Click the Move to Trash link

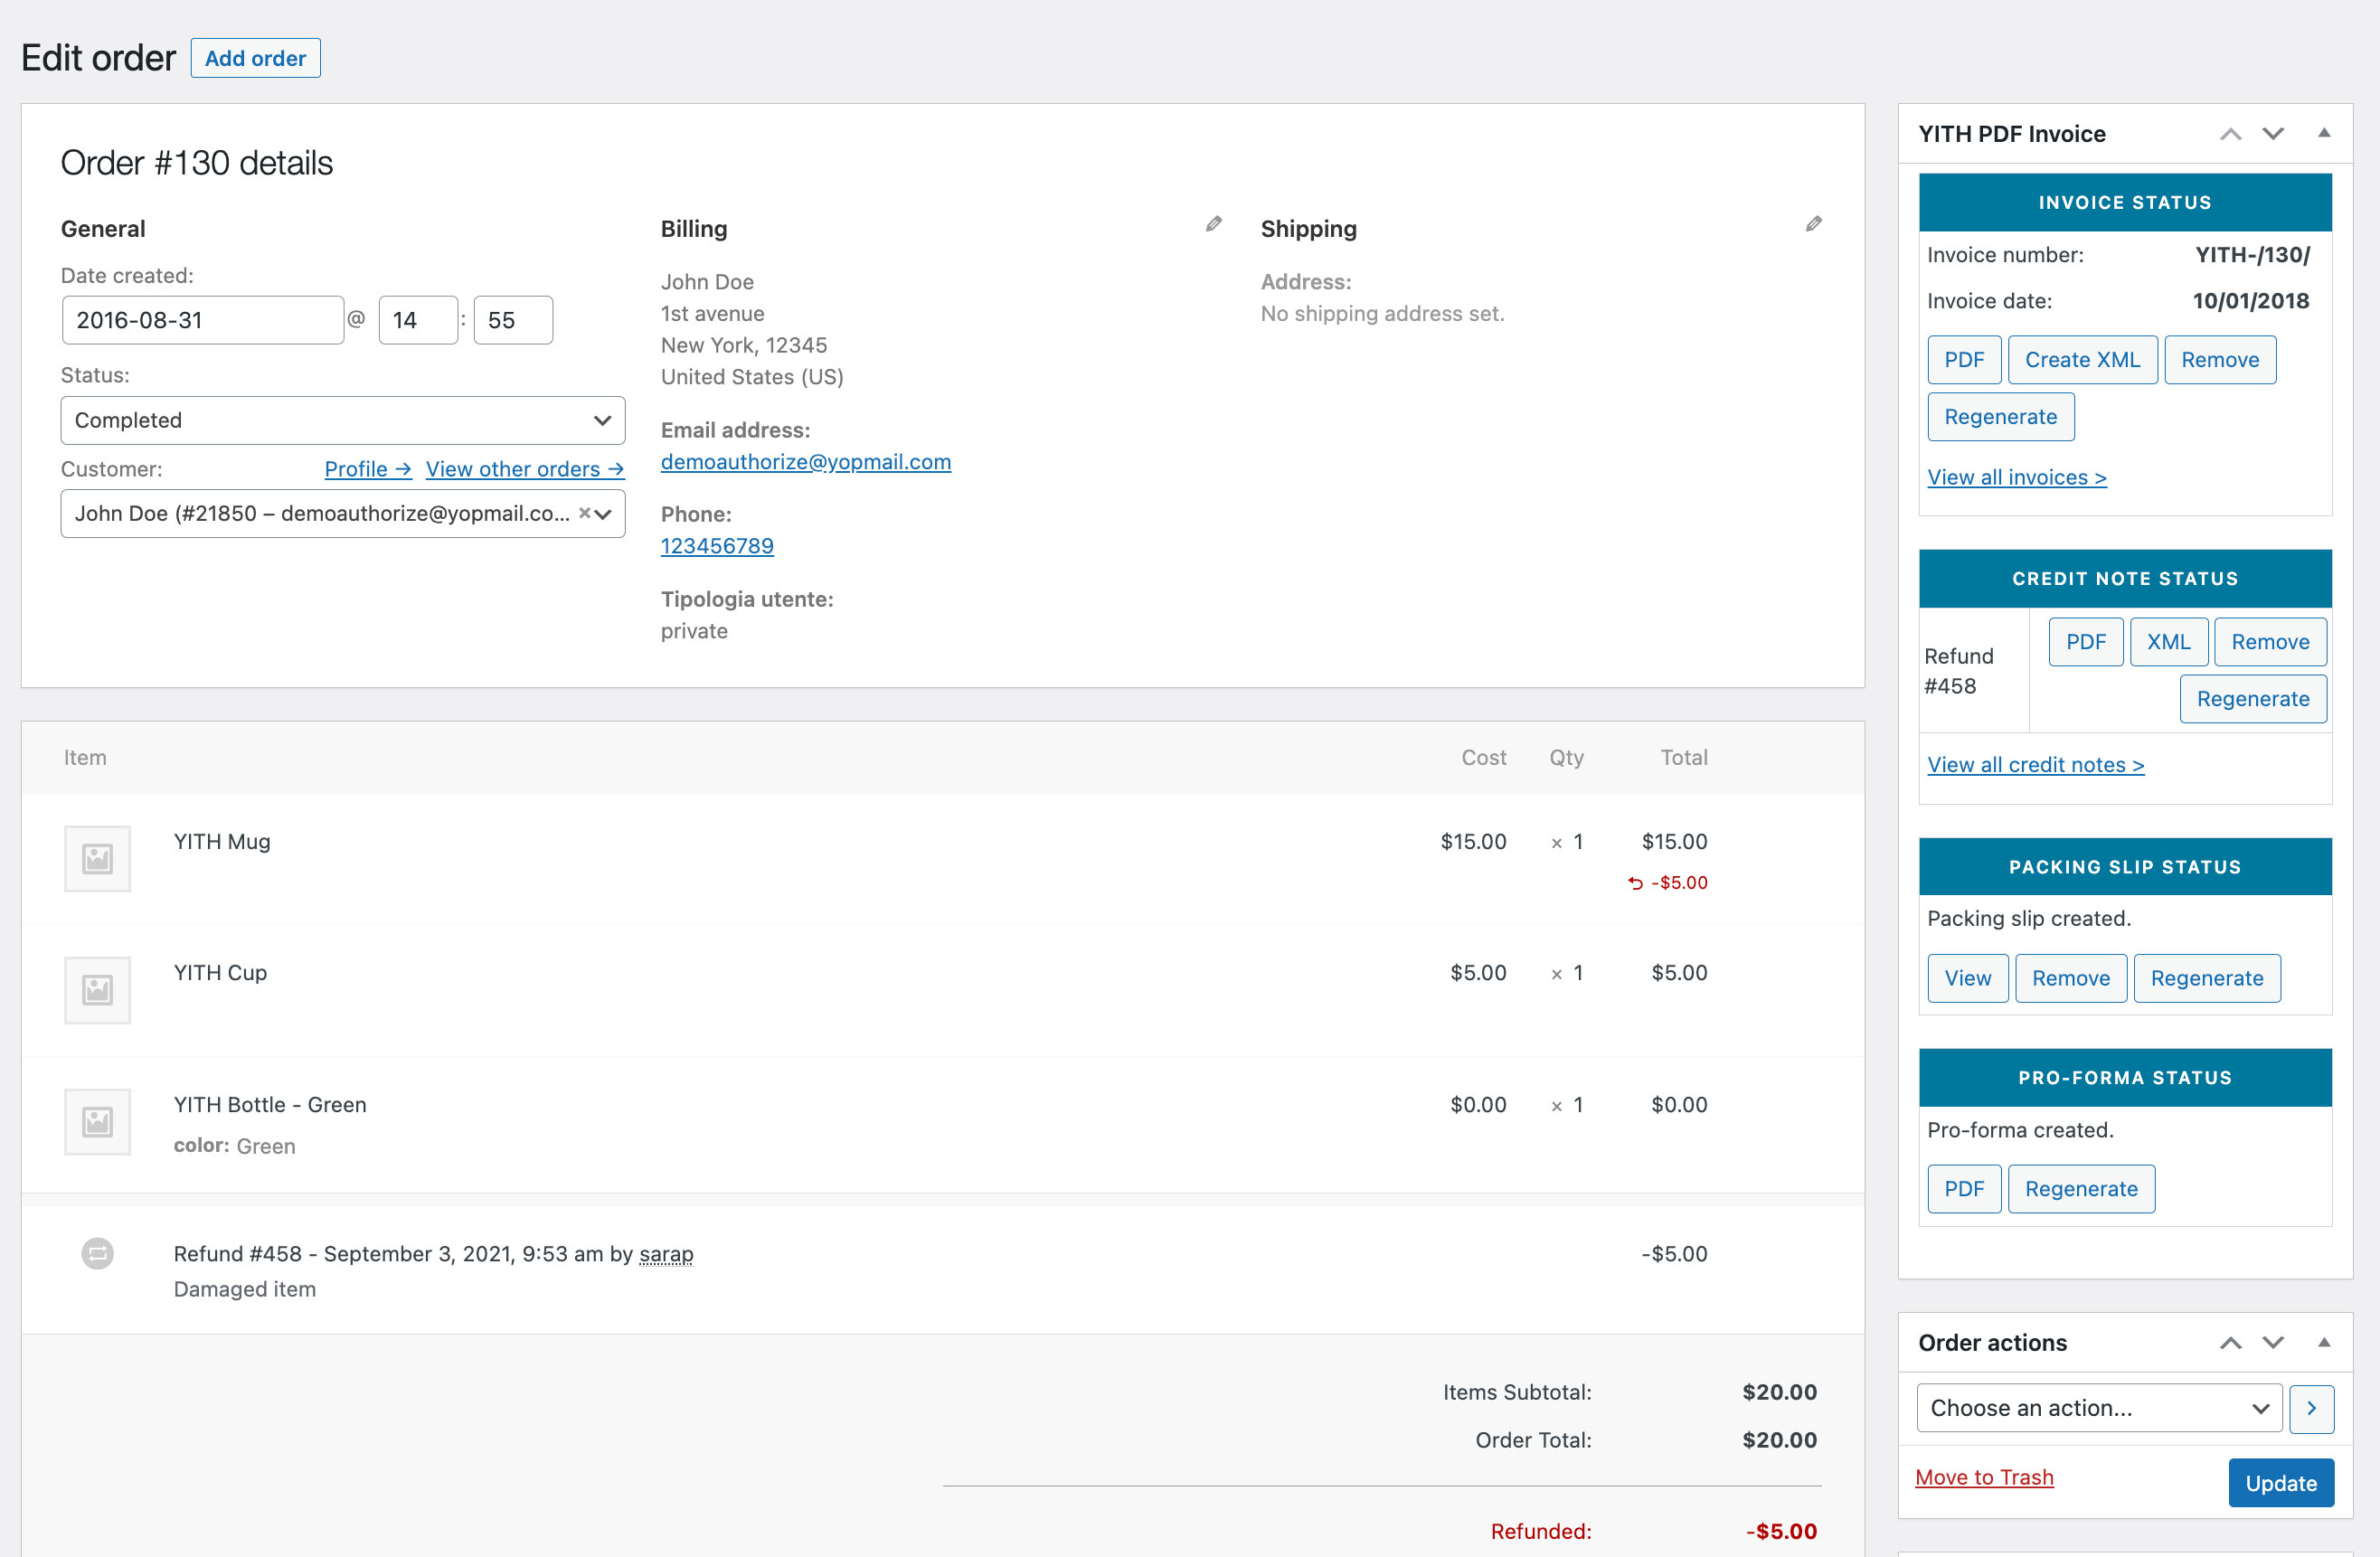pos(1984,1477)
